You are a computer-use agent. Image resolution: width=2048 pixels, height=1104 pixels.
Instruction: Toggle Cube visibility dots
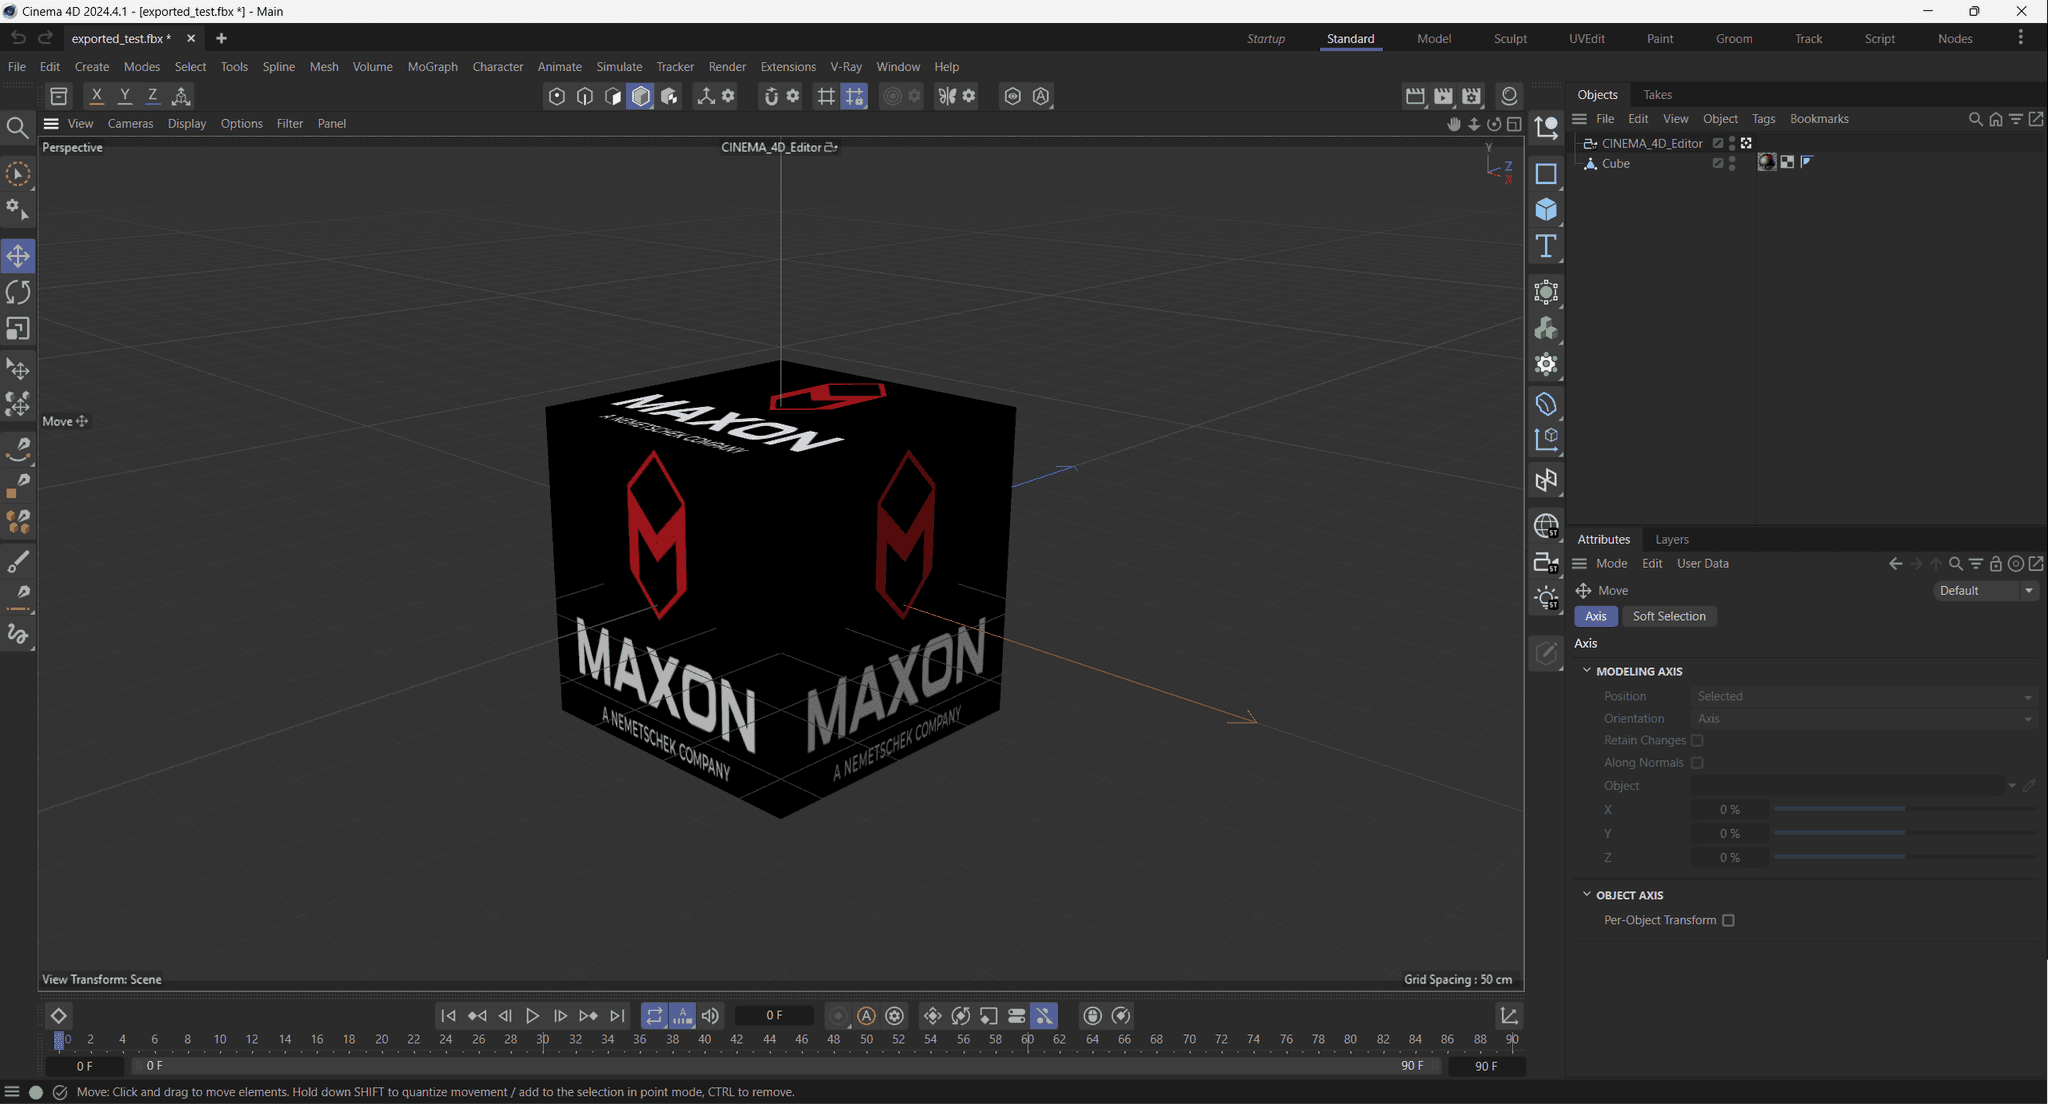click(1732, 164)
